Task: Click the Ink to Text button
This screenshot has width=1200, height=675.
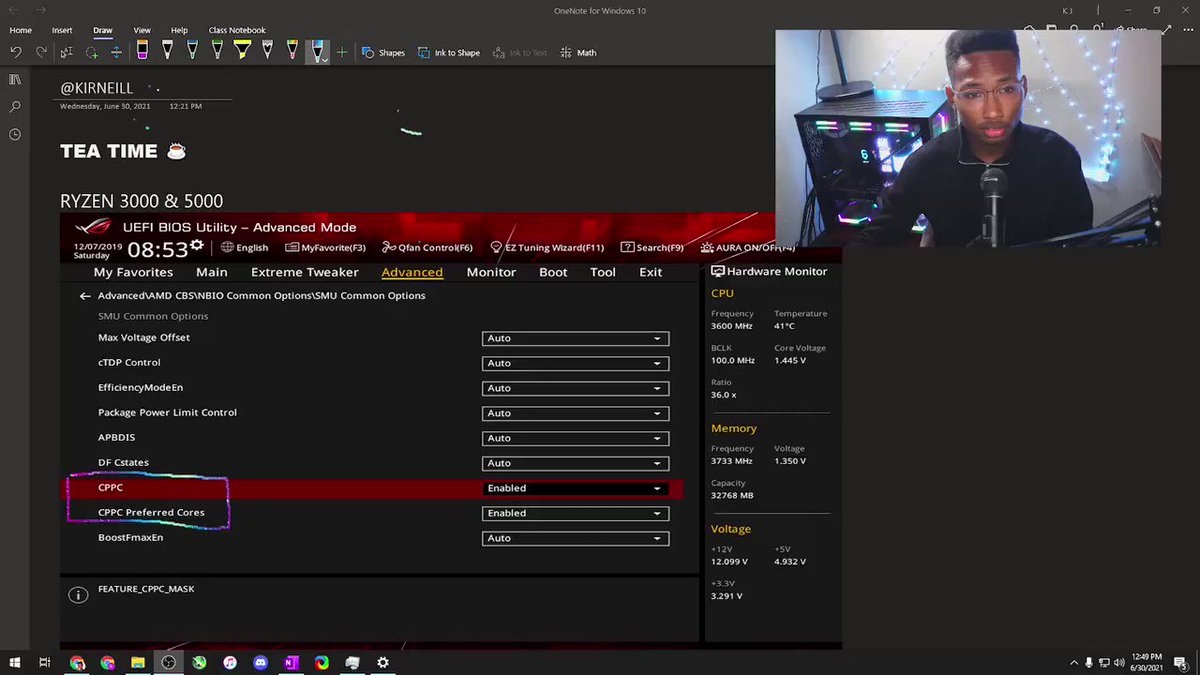Action: click(x=519, y=52)
